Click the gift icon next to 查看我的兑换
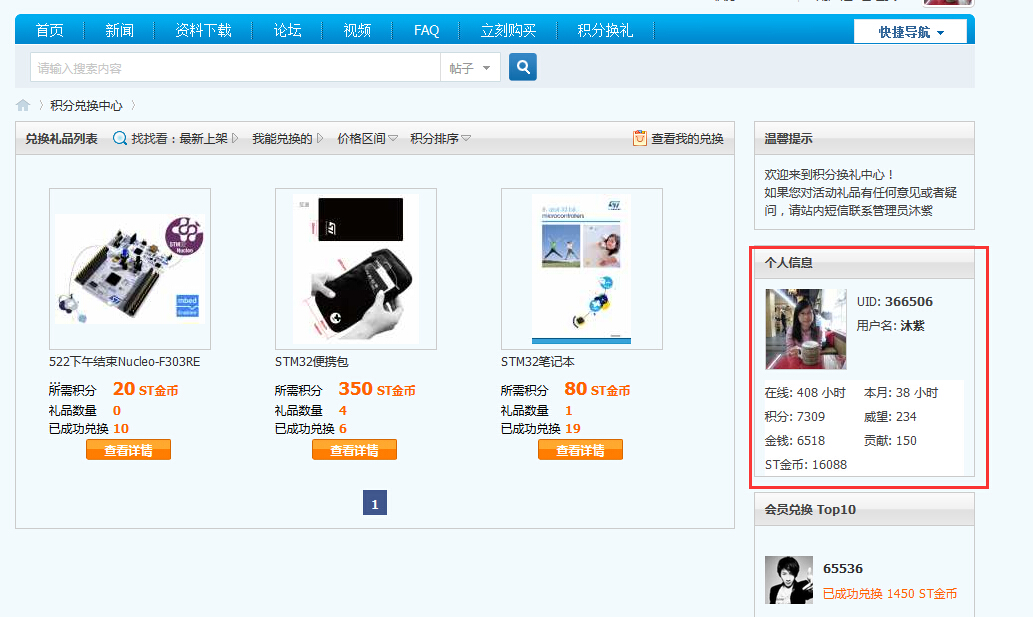This screenshot has width=1033, height=617. 640,138
